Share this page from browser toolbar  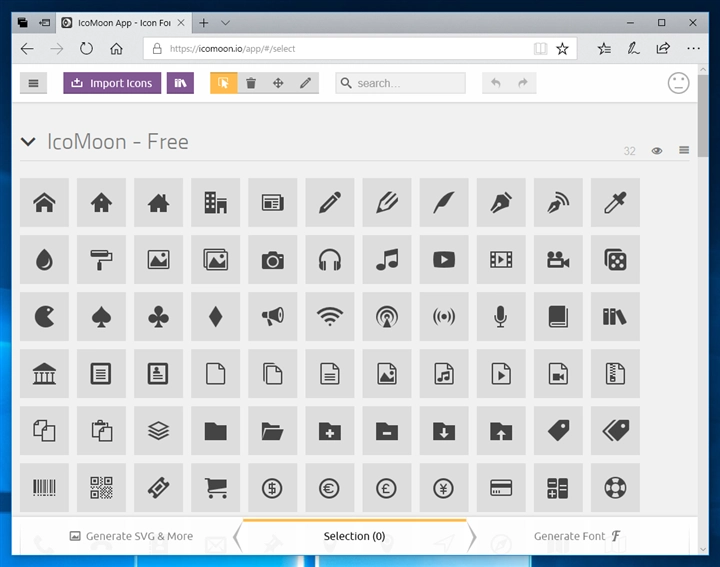(x=663, y=48)
